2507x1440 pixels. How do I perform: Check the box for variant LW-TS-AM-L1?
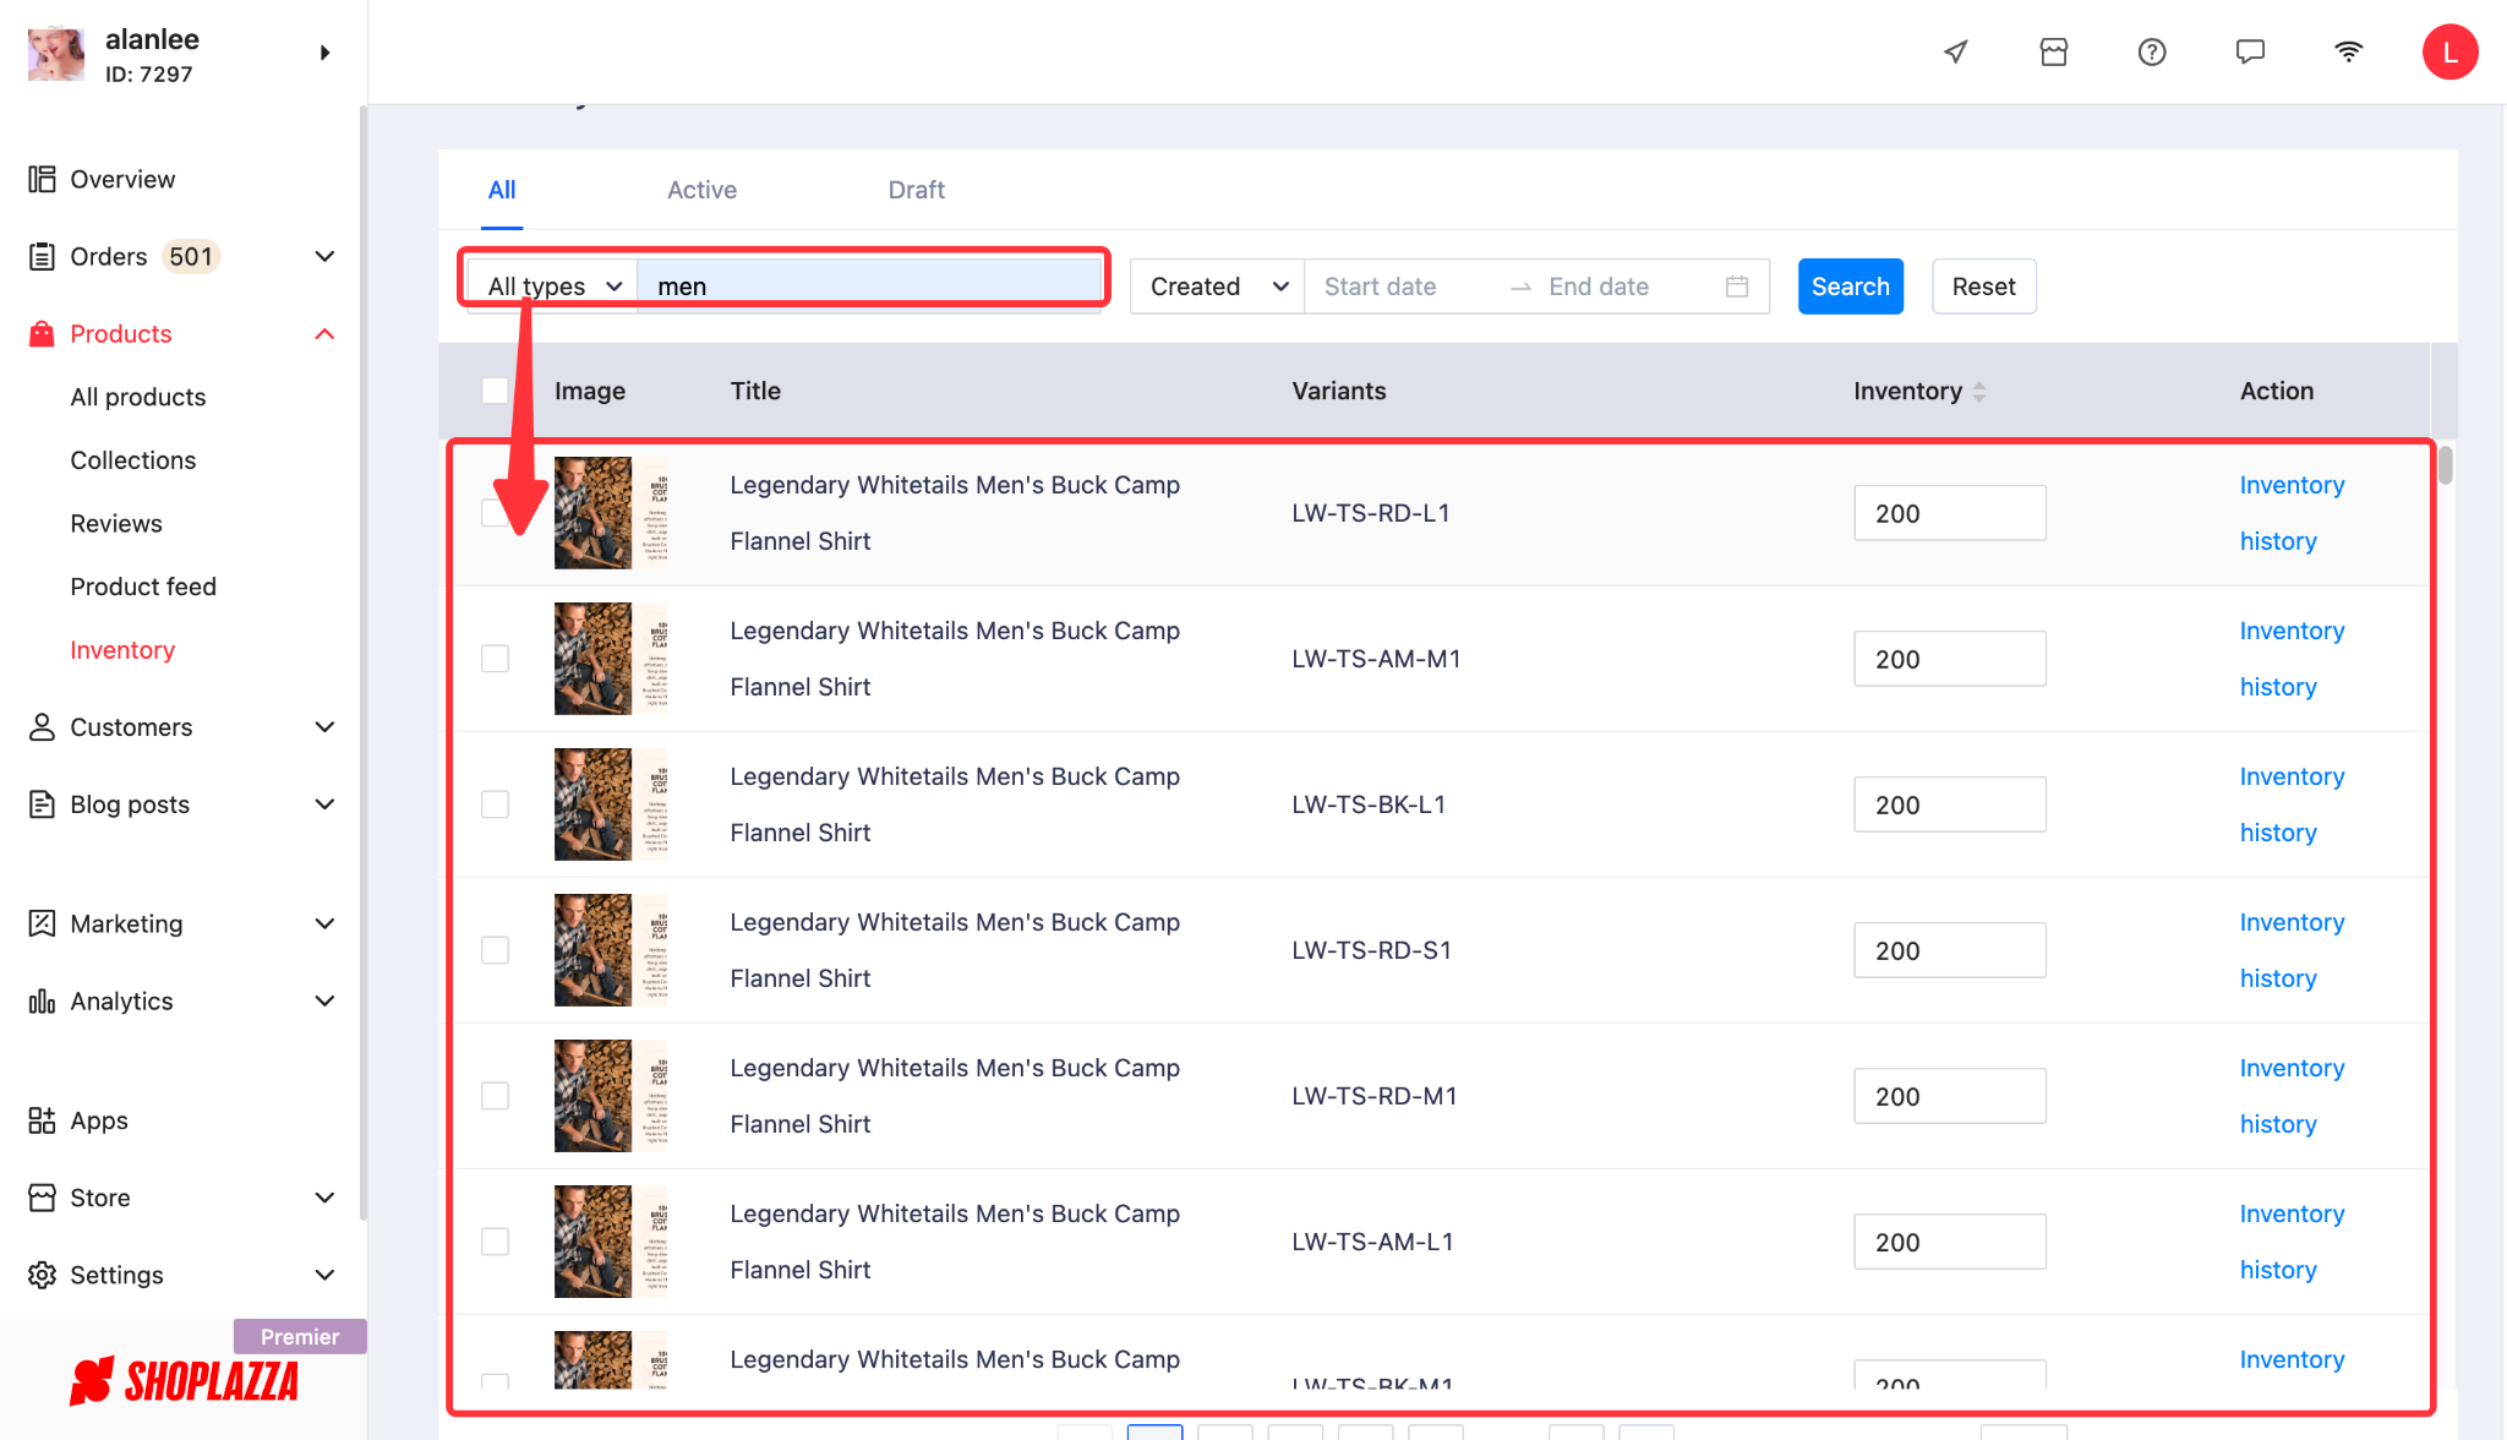[x=495, y=1242]
